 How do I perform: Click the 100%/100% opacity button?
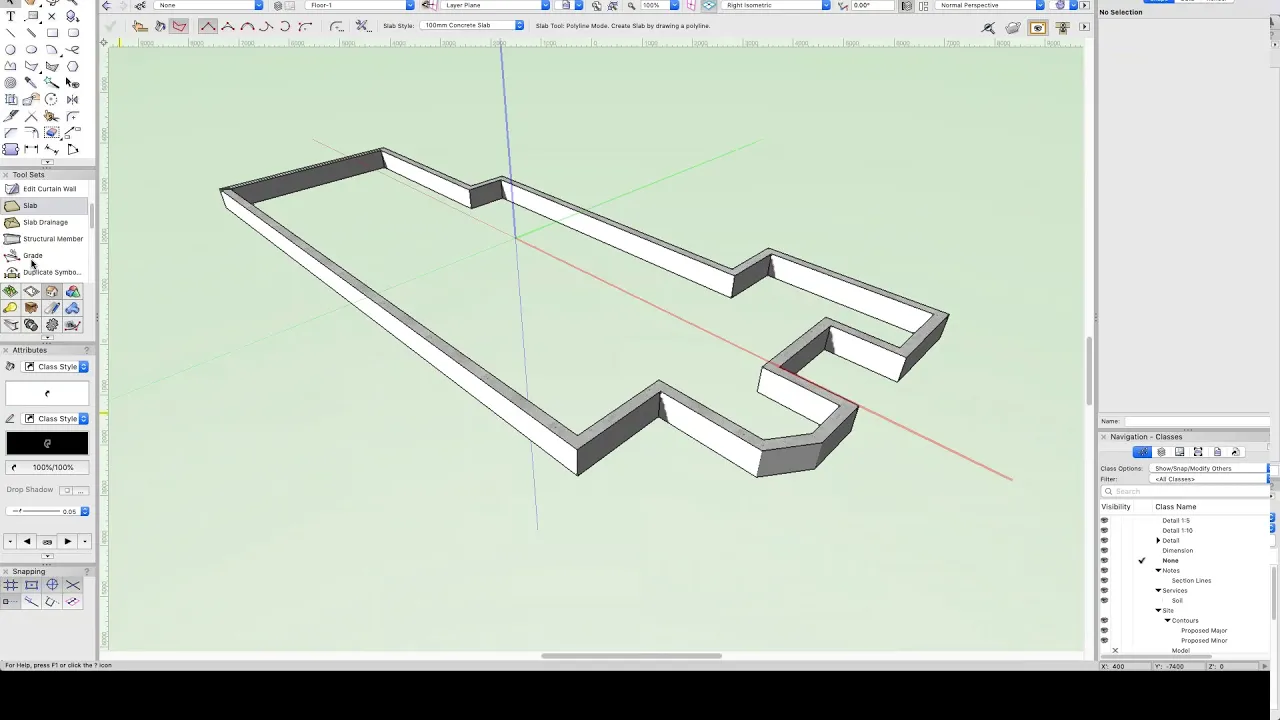[x=47, y=467]
